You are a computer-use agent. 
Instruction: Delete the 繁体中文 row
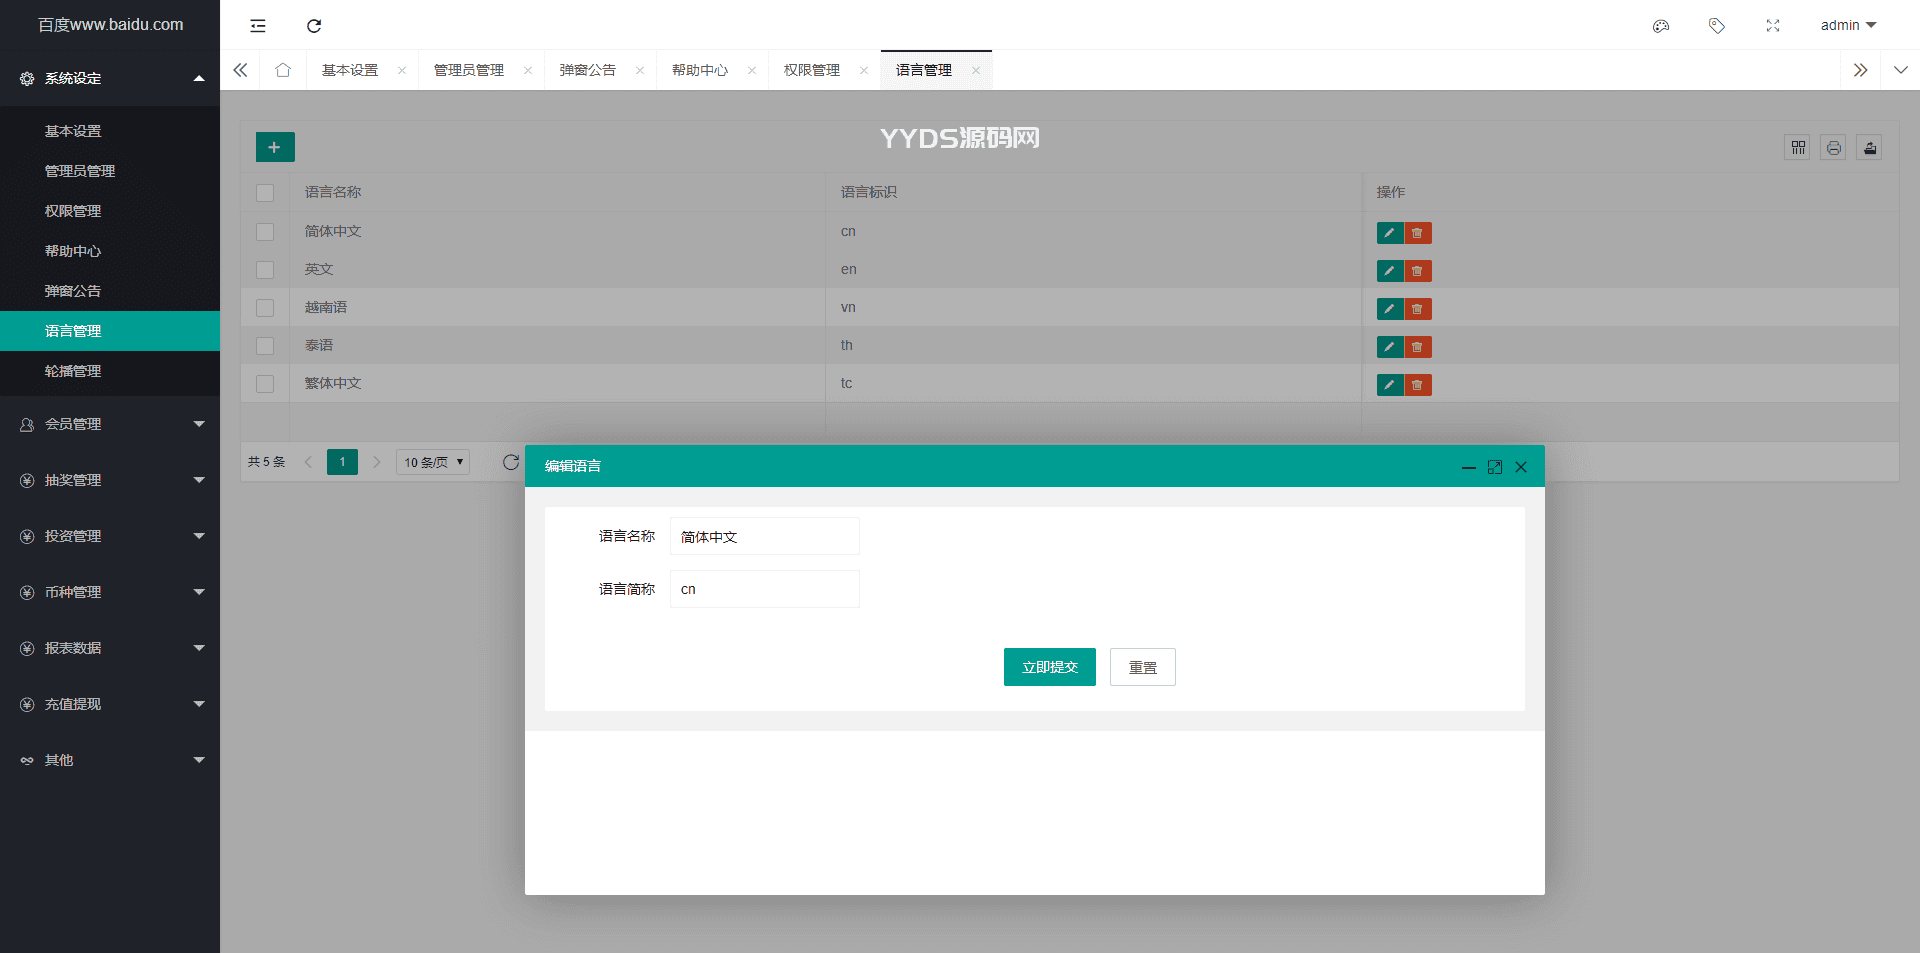tap(1418, 385)
